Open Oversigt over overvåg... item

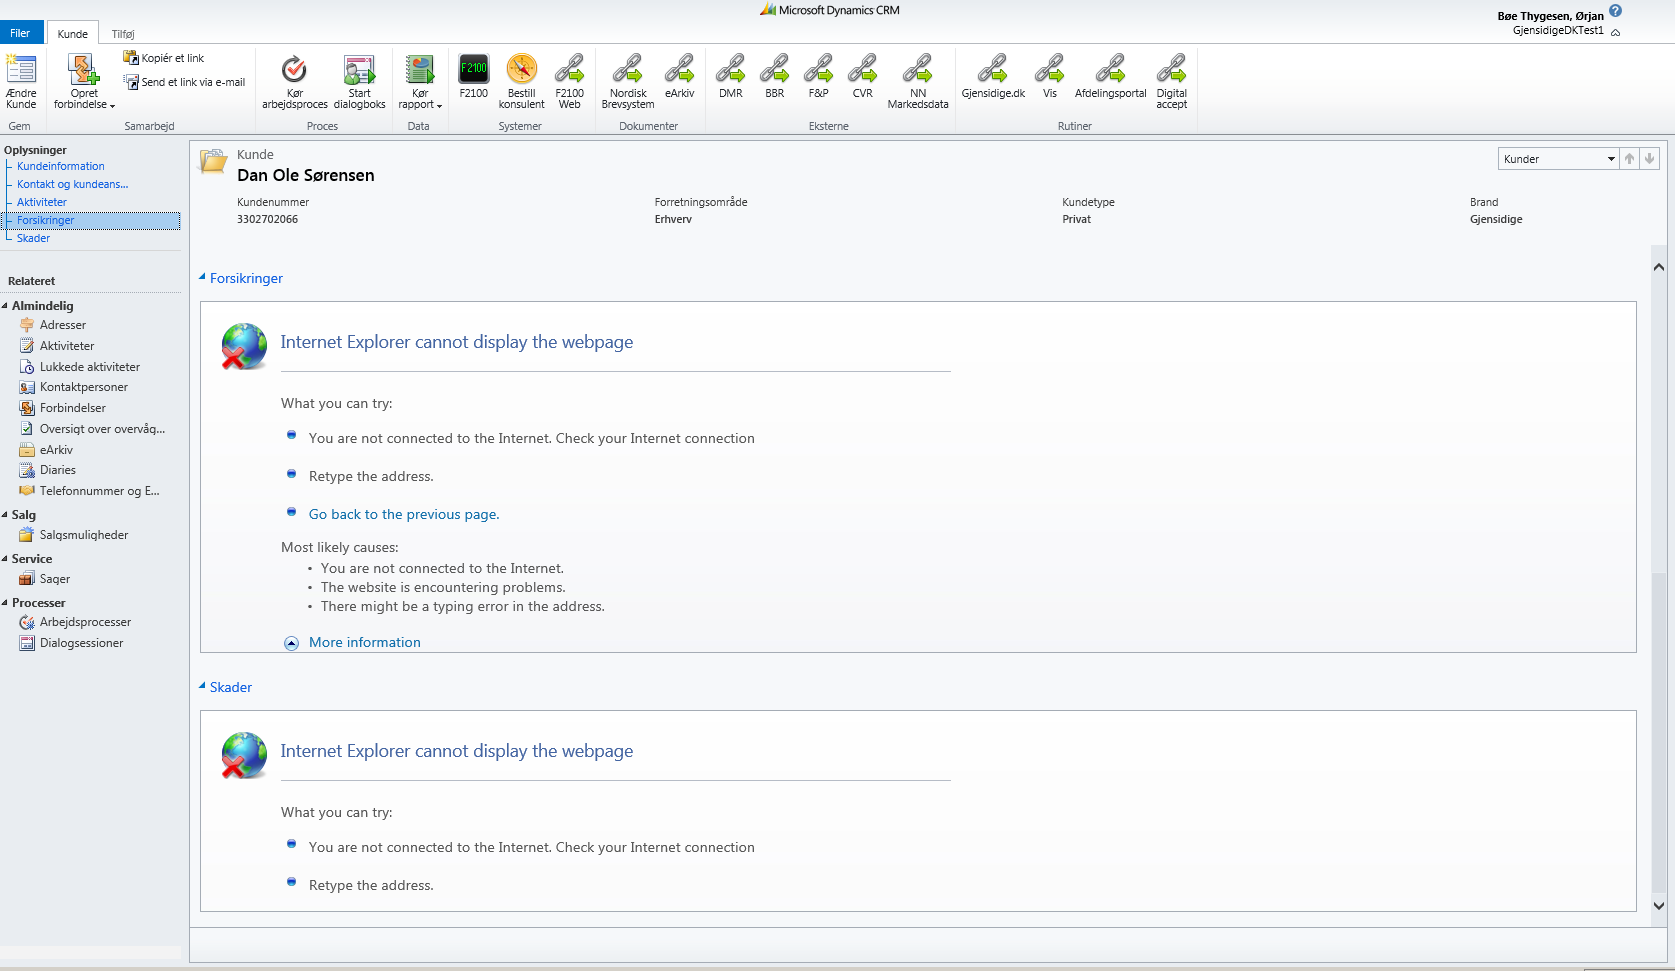pos(102,429)
